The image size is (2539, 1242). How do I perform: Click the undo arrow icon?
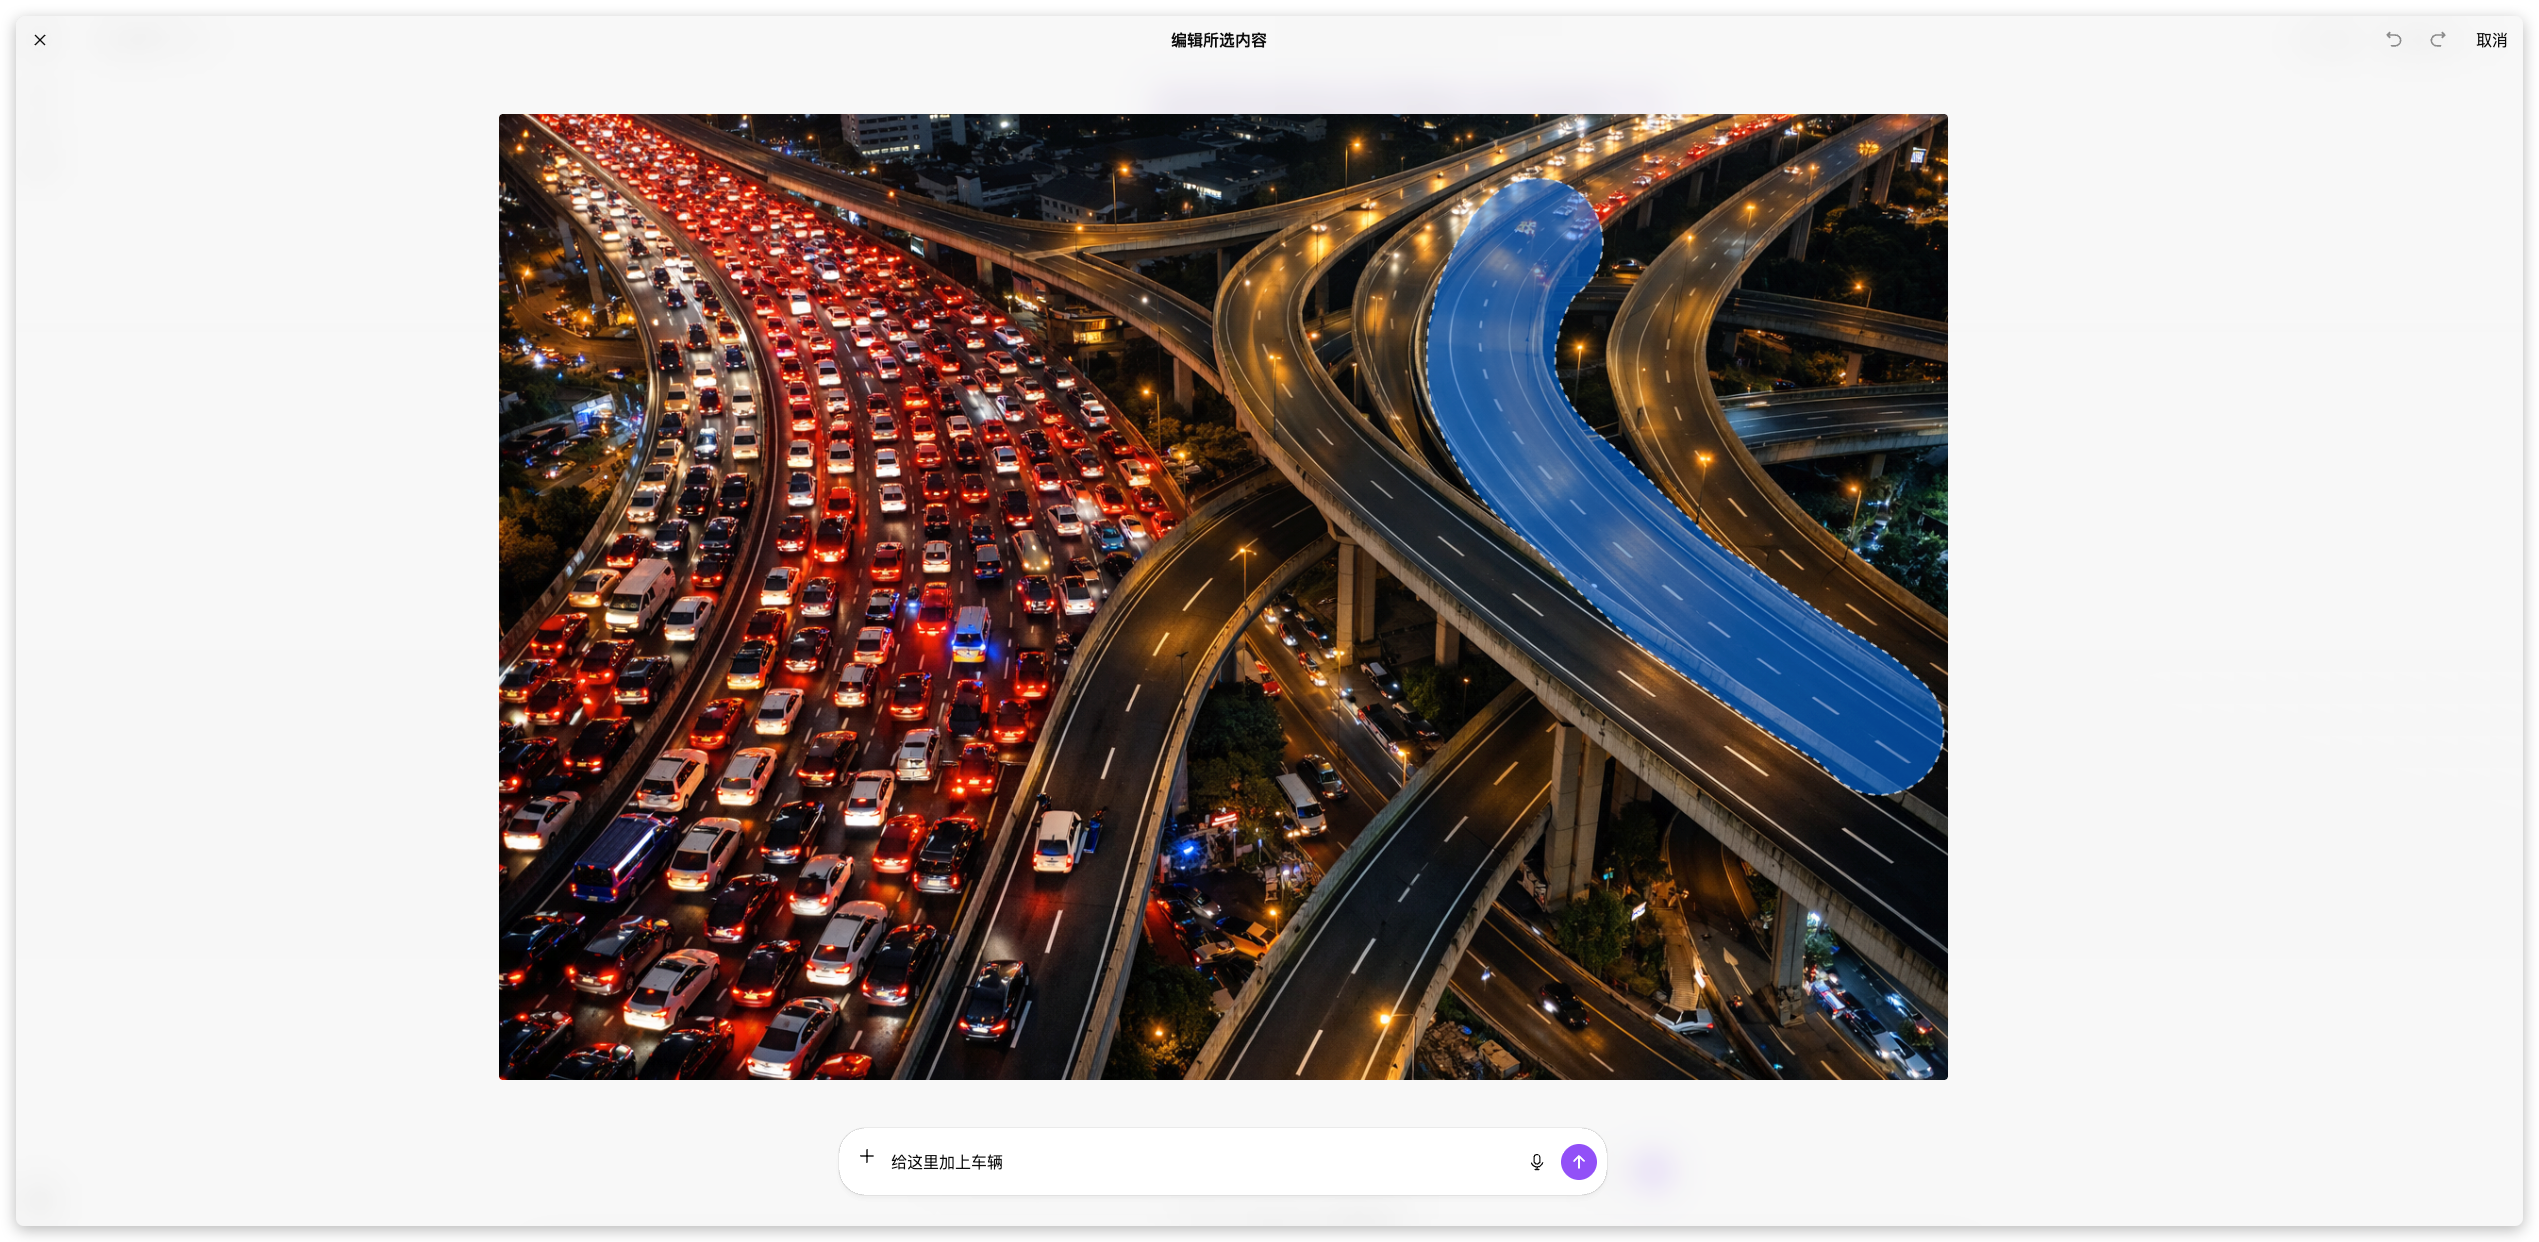coord(2393,40)
